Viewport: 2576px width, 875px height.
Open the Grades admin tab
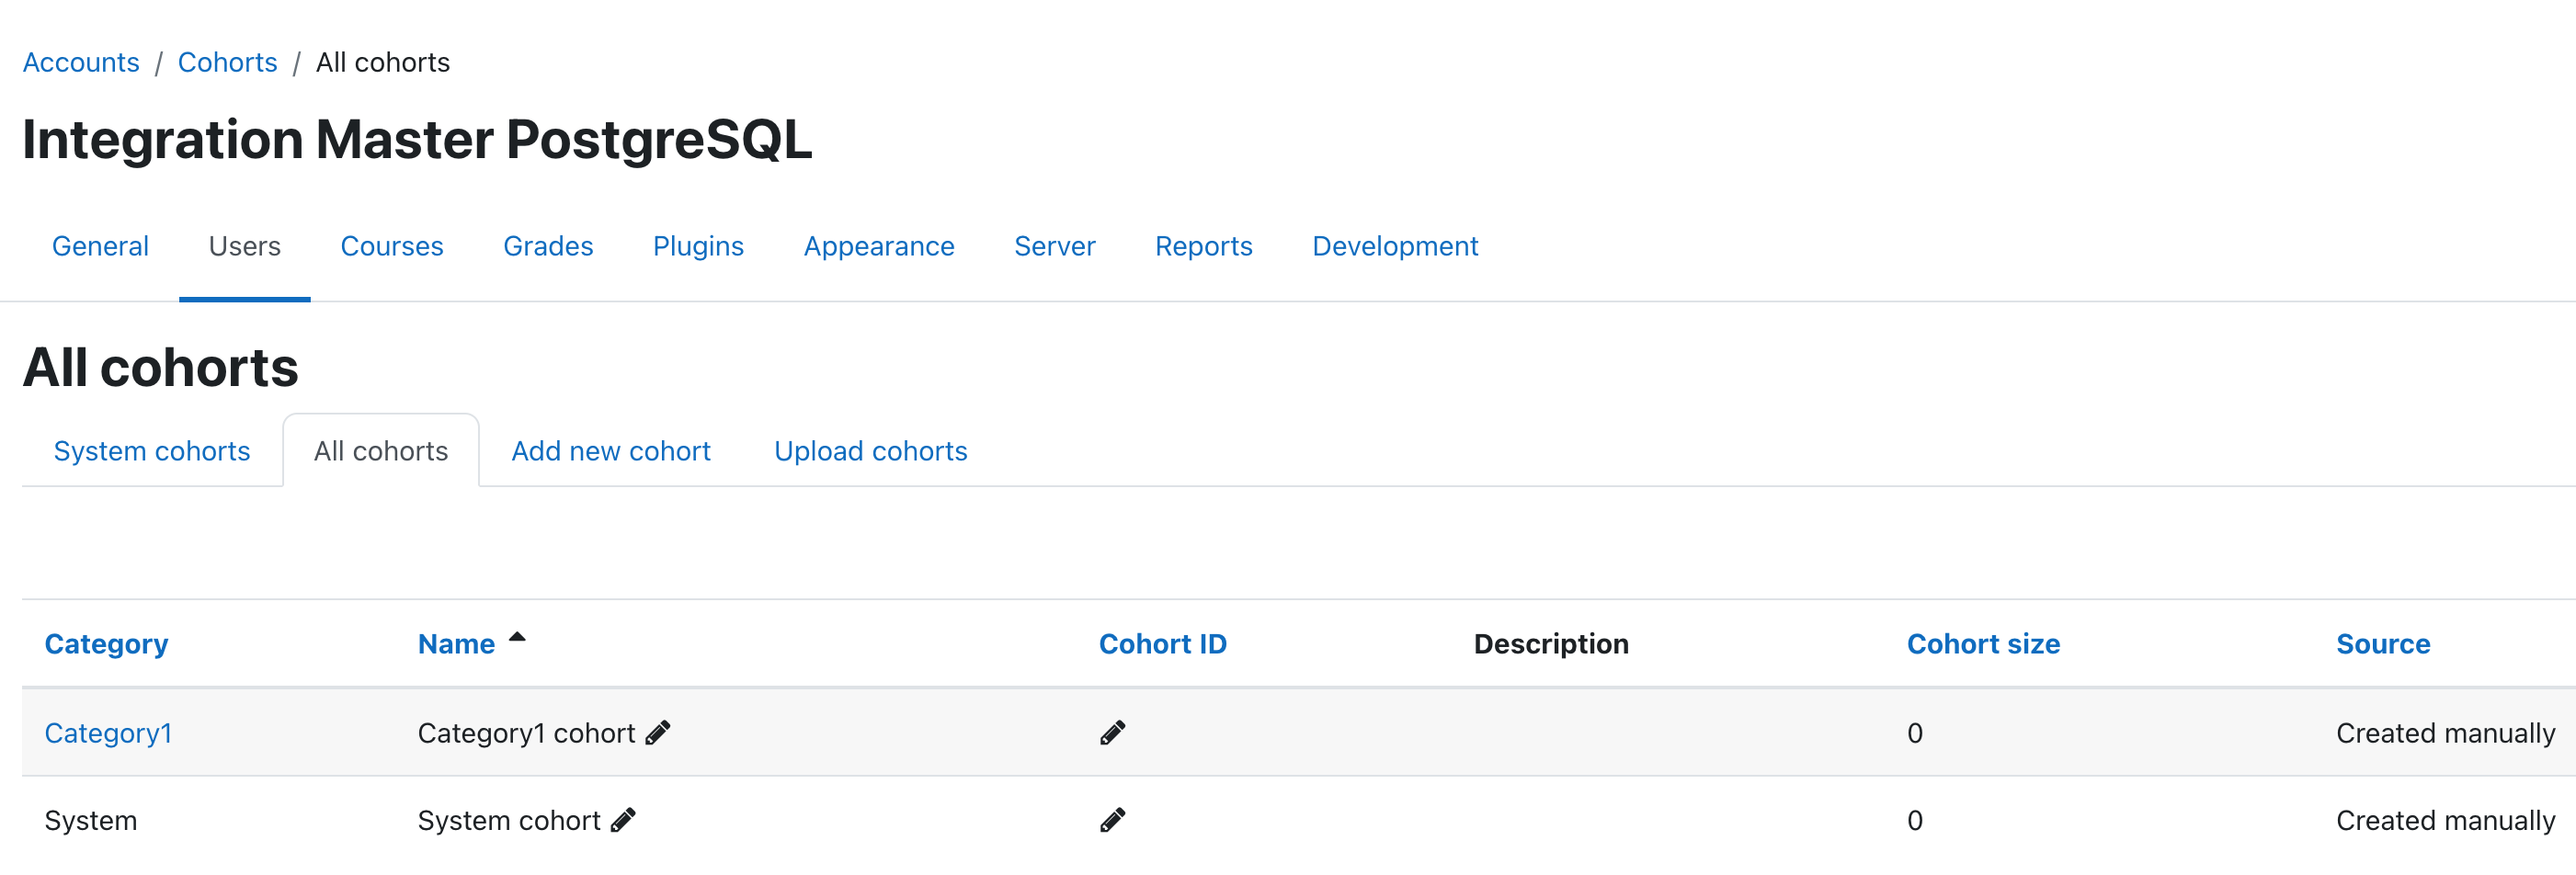point(548,246)
